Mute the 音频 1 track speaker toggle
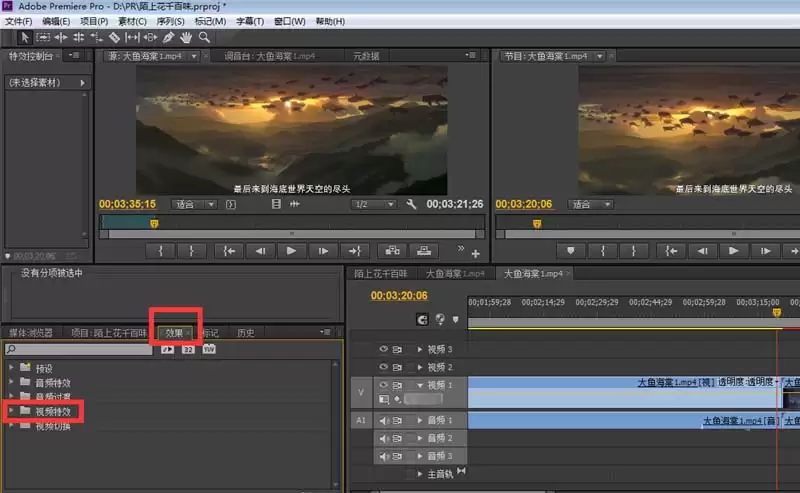Viewport: 800px width, 493px height. click(x=382, y=421)
